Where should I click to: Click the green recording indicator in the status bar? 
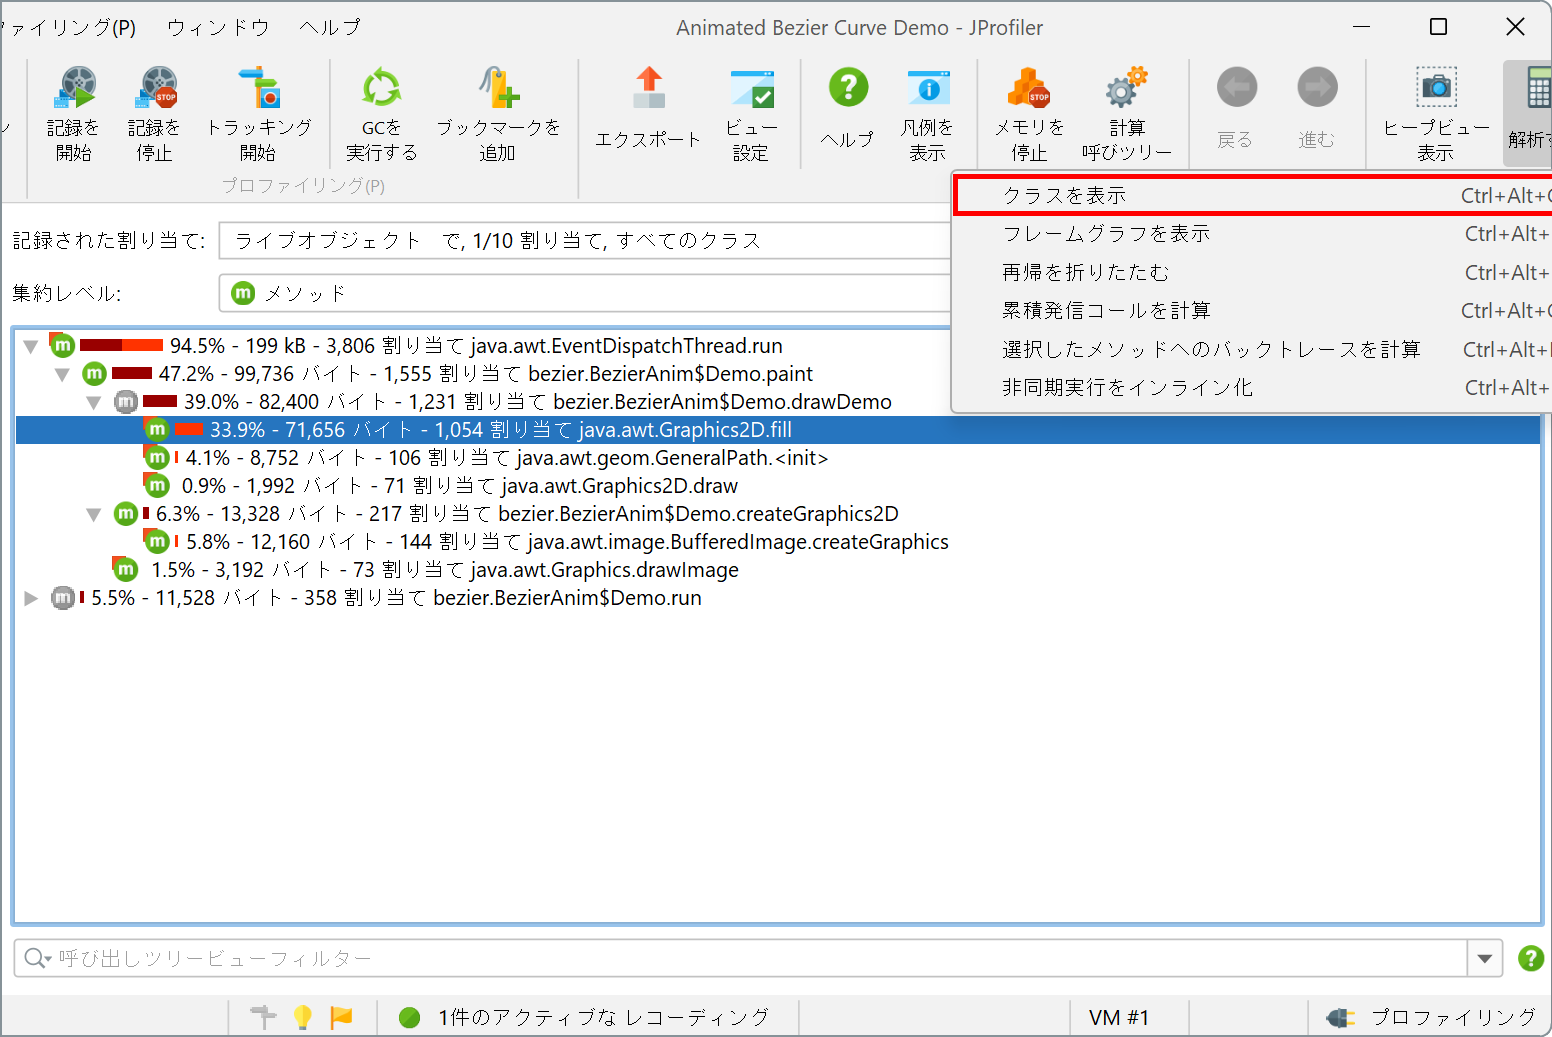[x=409, y=1018]
